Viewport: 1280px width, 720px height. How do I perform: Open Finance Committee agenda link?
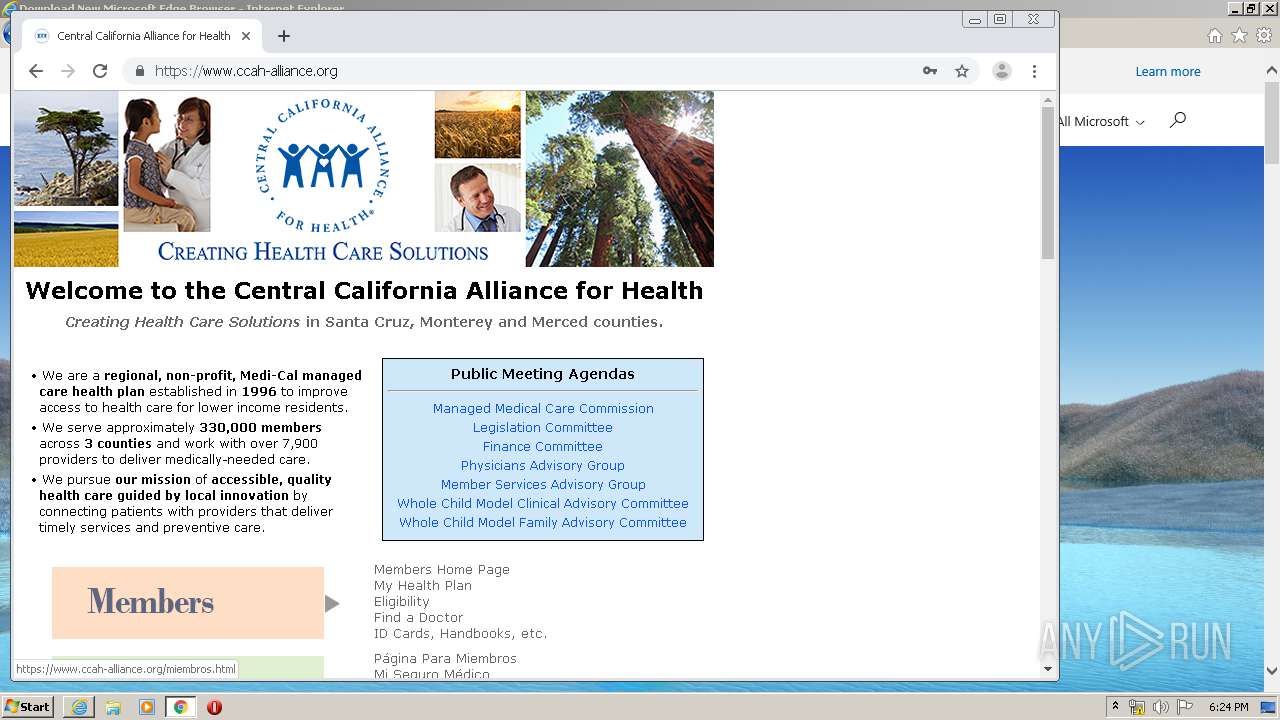coord(543,446)
